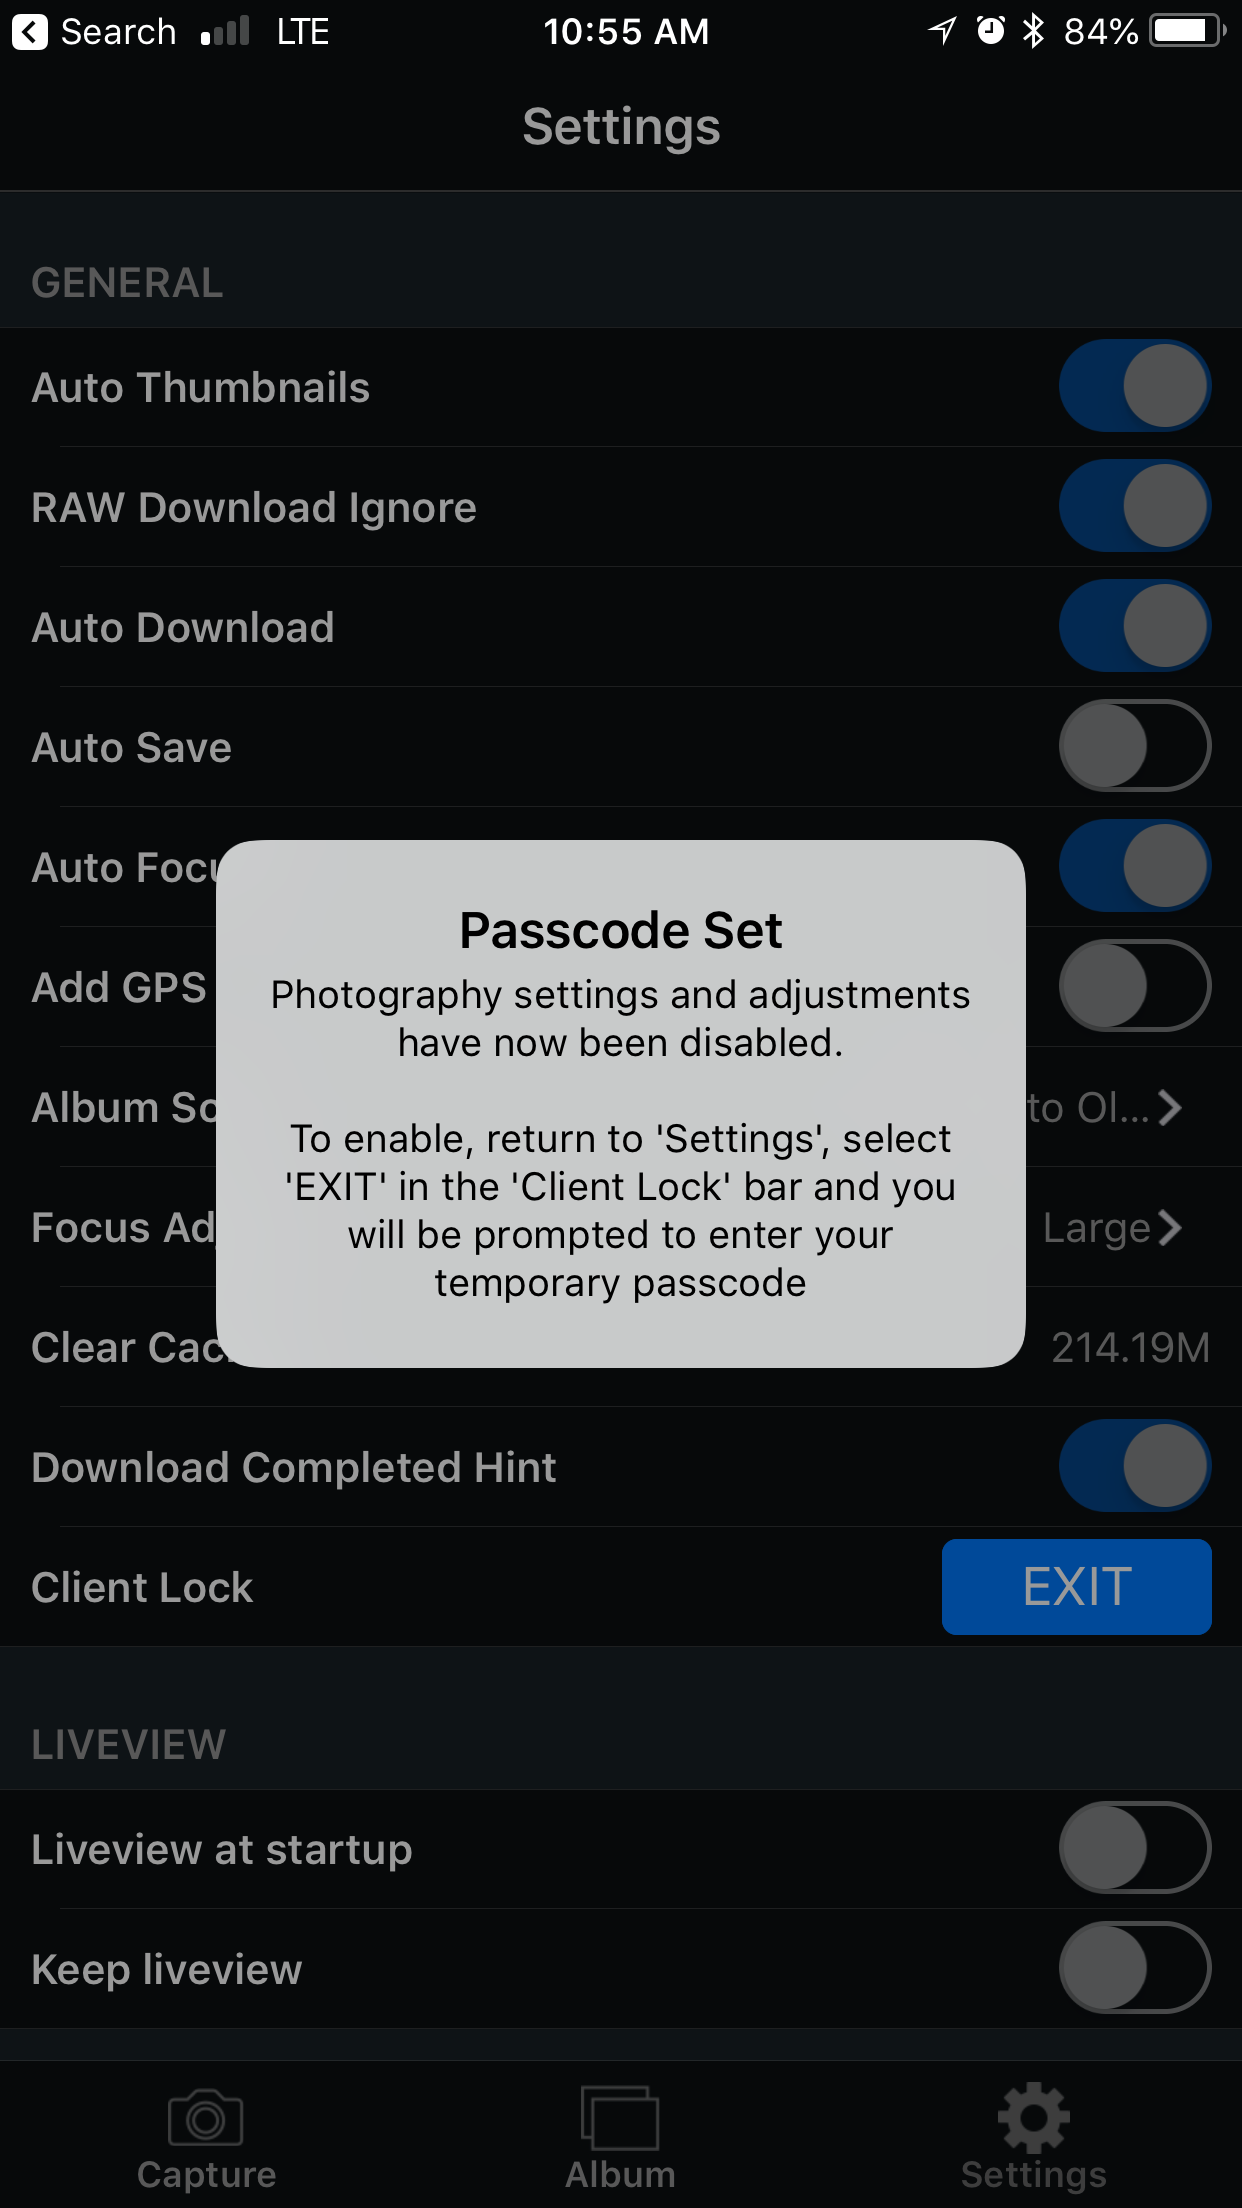Switch off Download Completed Hint
Screen dimensions: 1242x2208
tap(1135, 1466)
